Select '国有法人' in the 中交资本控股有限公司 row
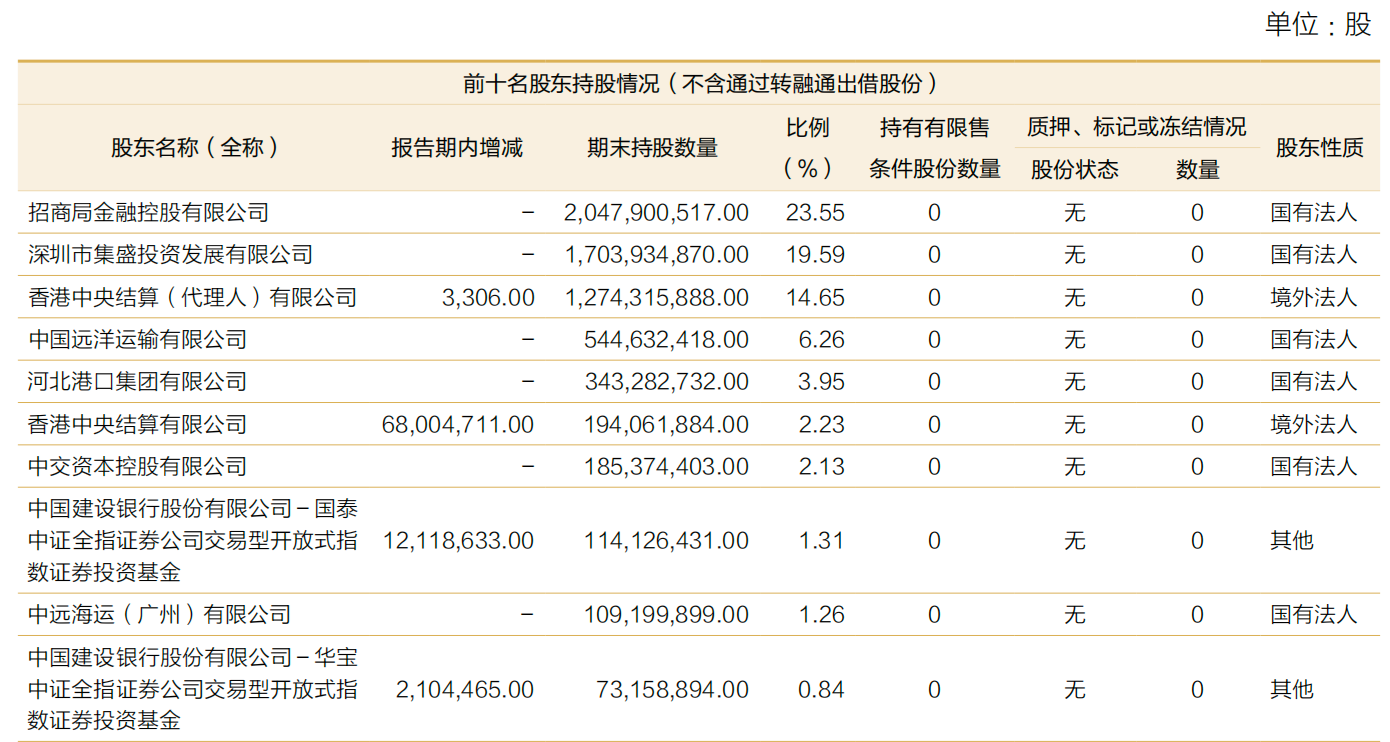 pyautogui.click(x=1314, y=467)
